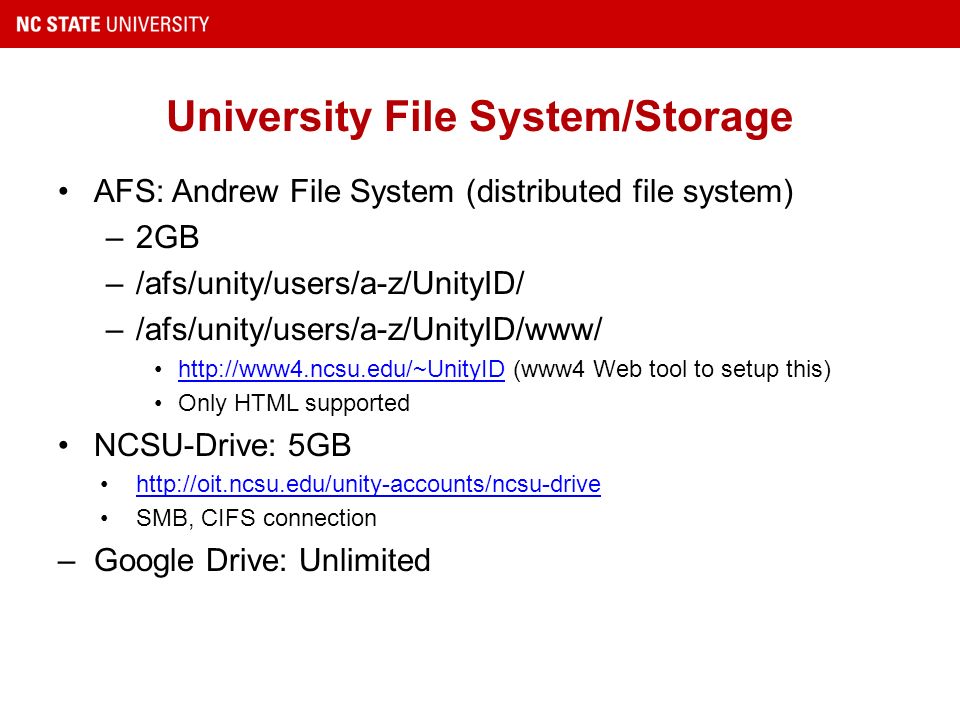Click the /afs/unity/users/a-z/UnityID/www/ path text
Image resolution: width=960 pixels, height=720 pixels.
(x=369, y=329)
